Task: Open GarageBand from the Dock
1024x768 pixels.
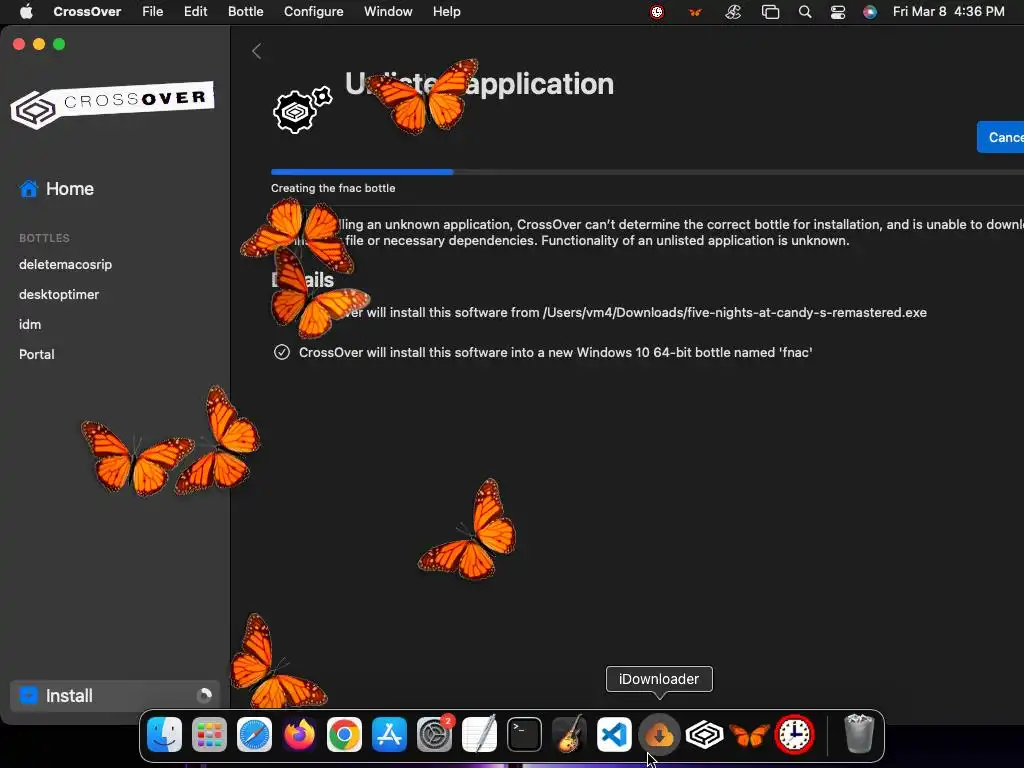Action: (569, 735)
